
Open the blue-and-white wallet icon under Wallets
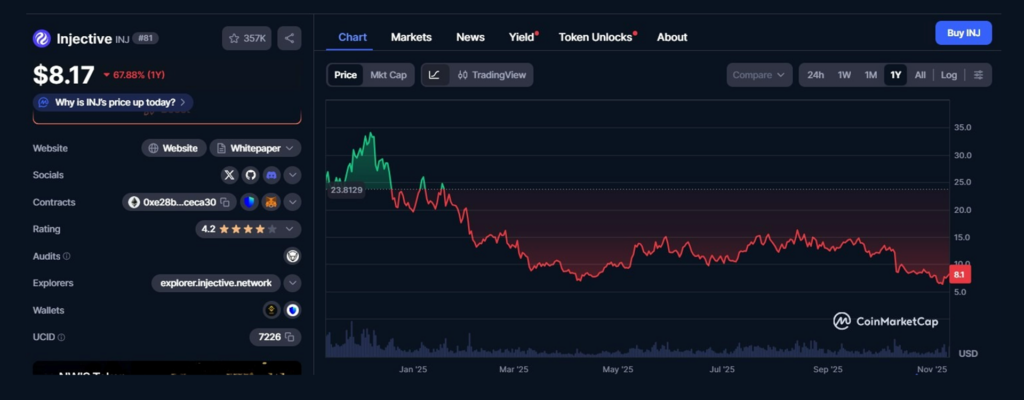point(293,310)
